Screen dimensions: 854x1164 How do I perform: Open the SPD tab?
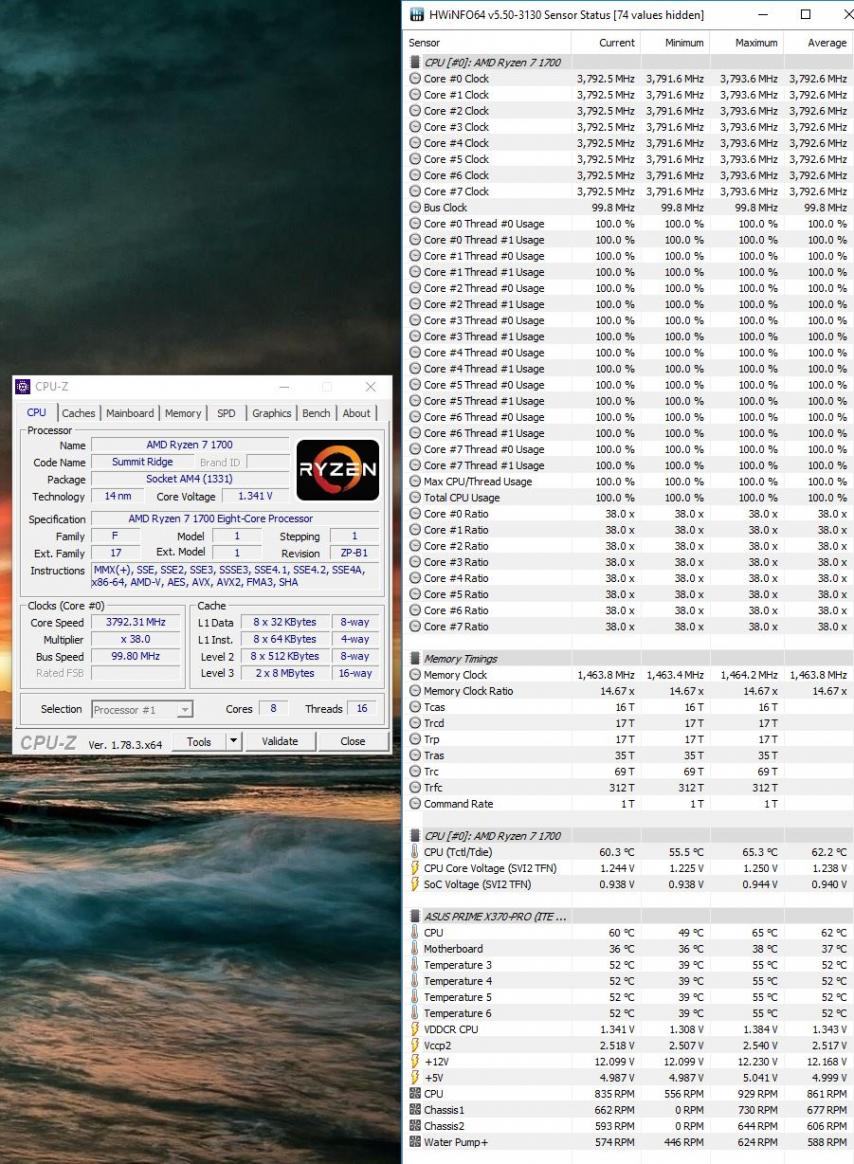[226, 413]
